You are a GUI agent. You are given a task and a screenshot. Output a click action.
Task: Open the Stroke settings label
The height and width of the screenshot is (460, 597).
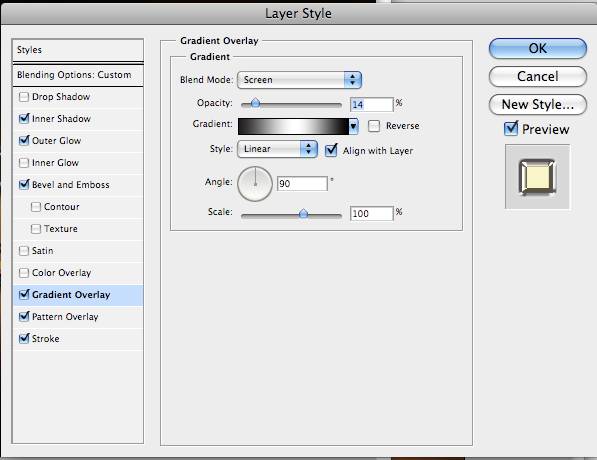pyautogui.click(x=46, y=339)
